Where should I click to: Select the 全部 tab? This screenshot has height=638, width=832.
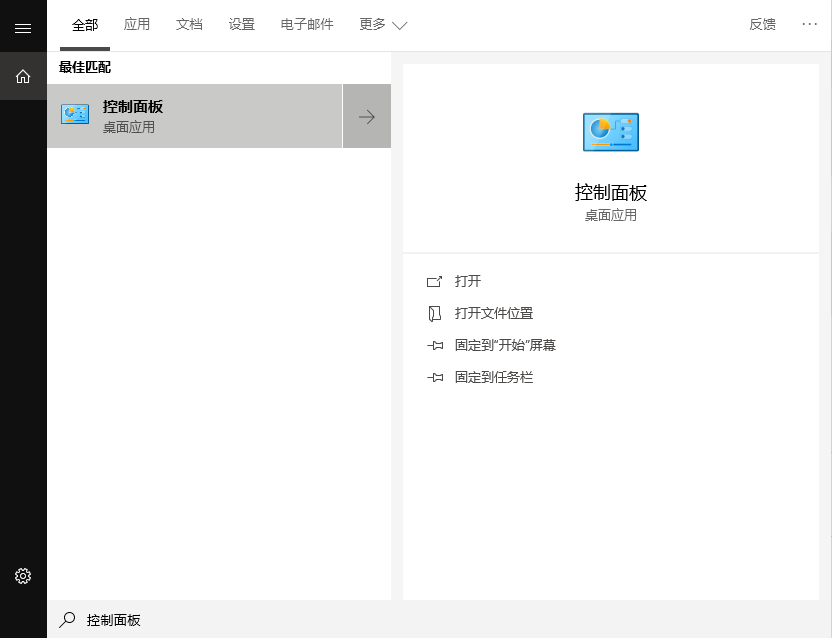pos(85,24)
